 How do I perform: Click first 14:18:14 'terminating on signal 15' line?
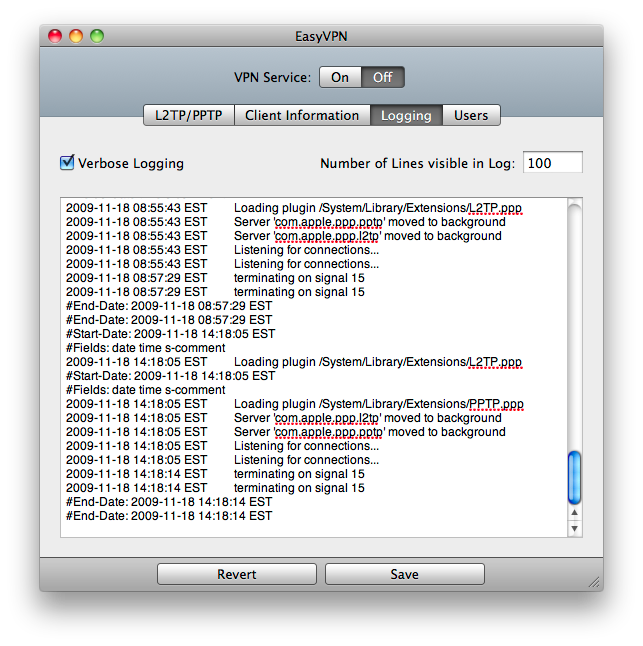(x=215, y=474)
